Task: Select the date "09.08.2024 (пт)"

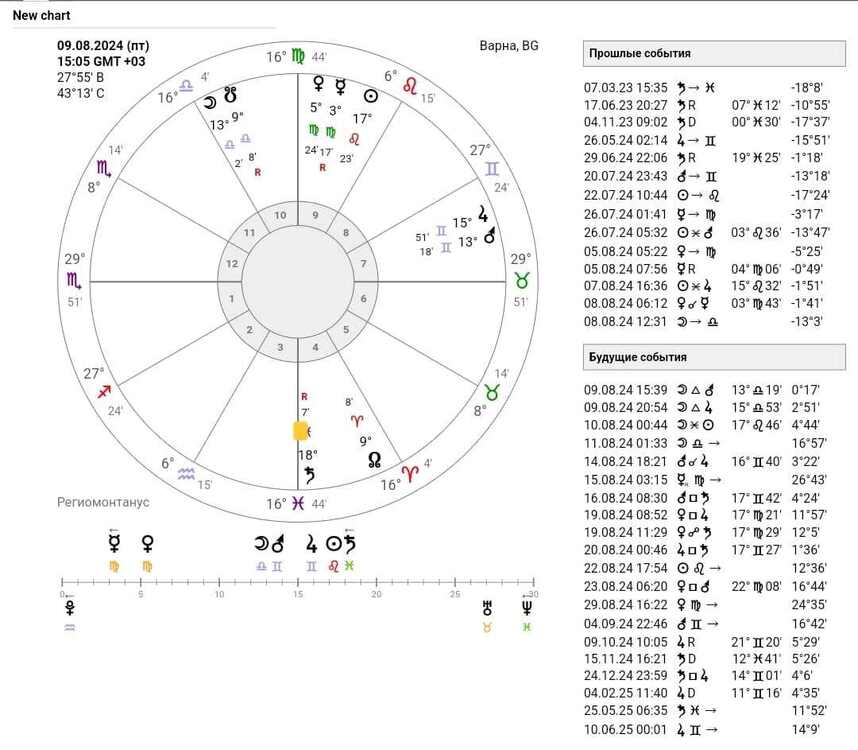Action: point(103,45)
